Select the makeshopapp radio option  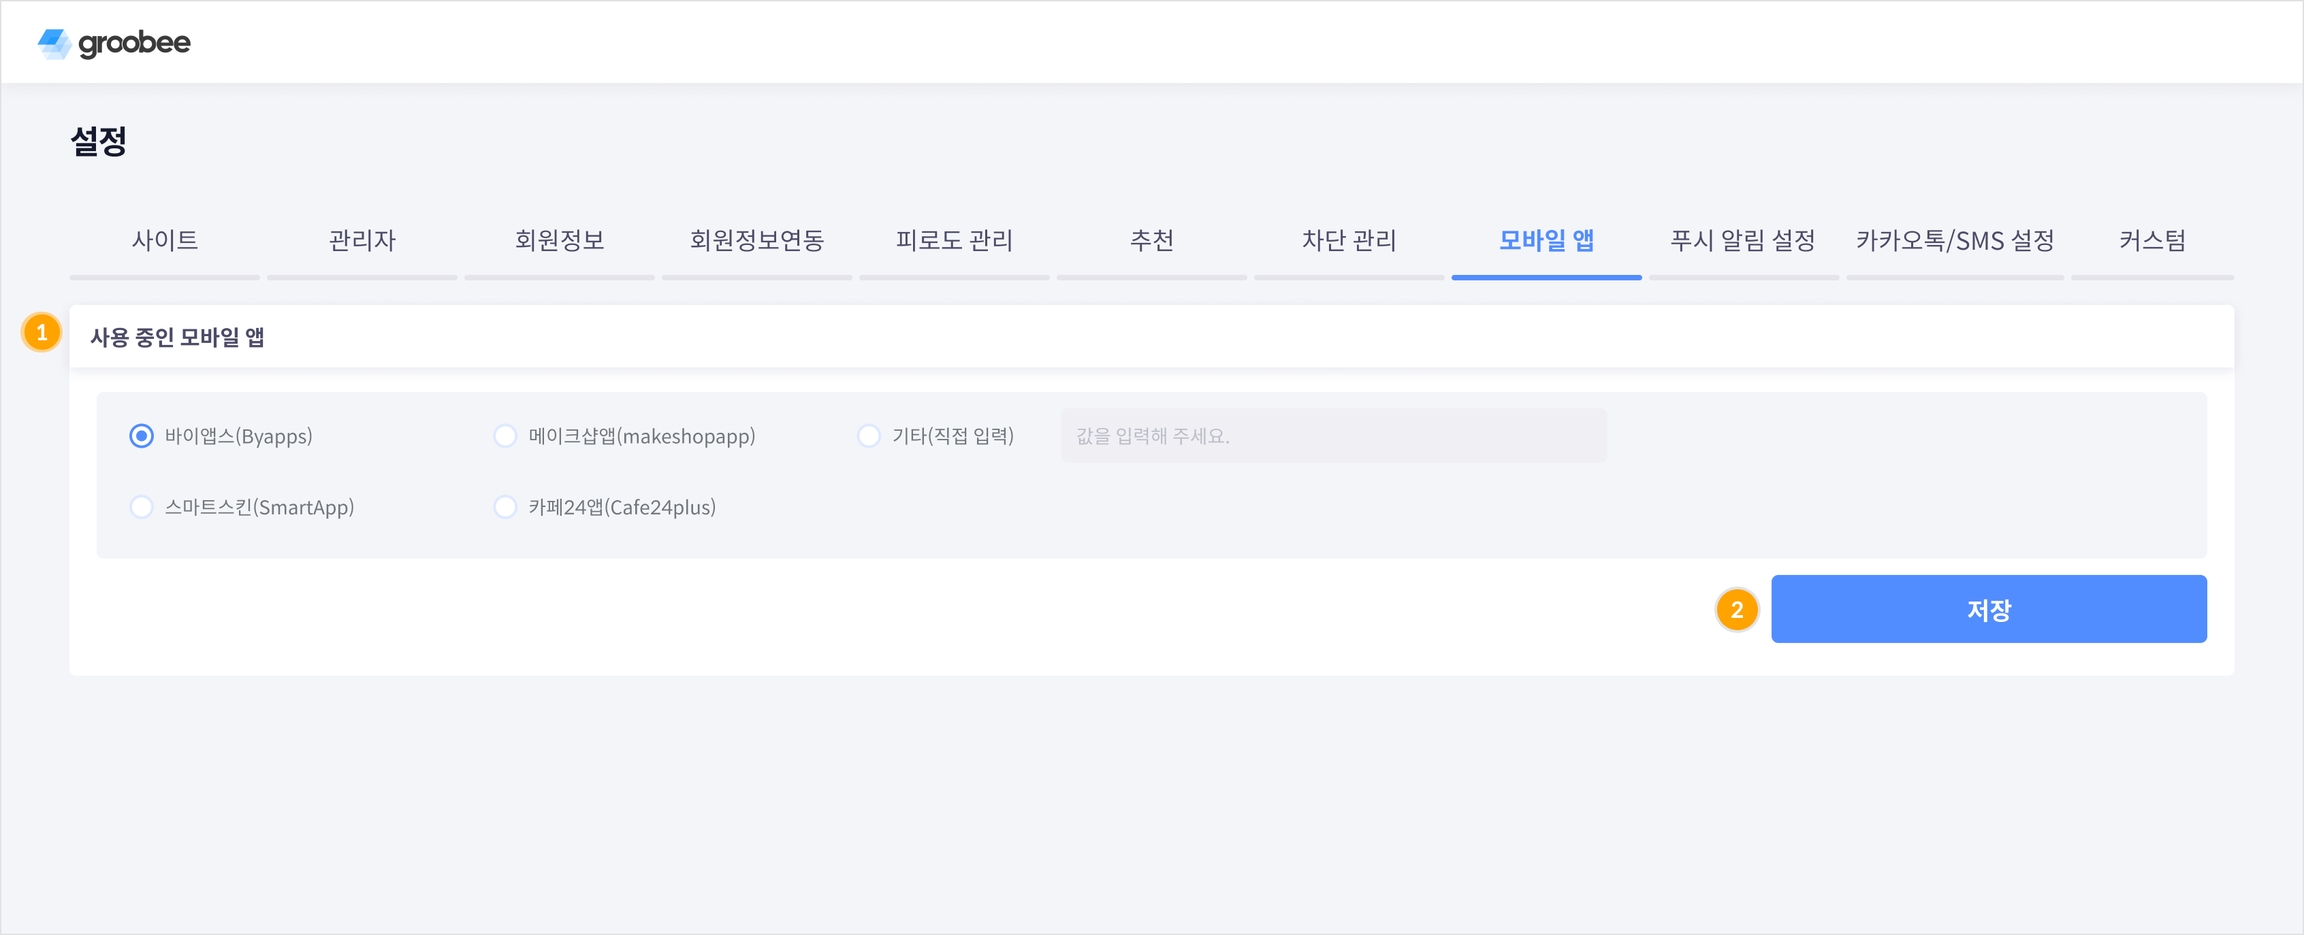tap(506, 436)
